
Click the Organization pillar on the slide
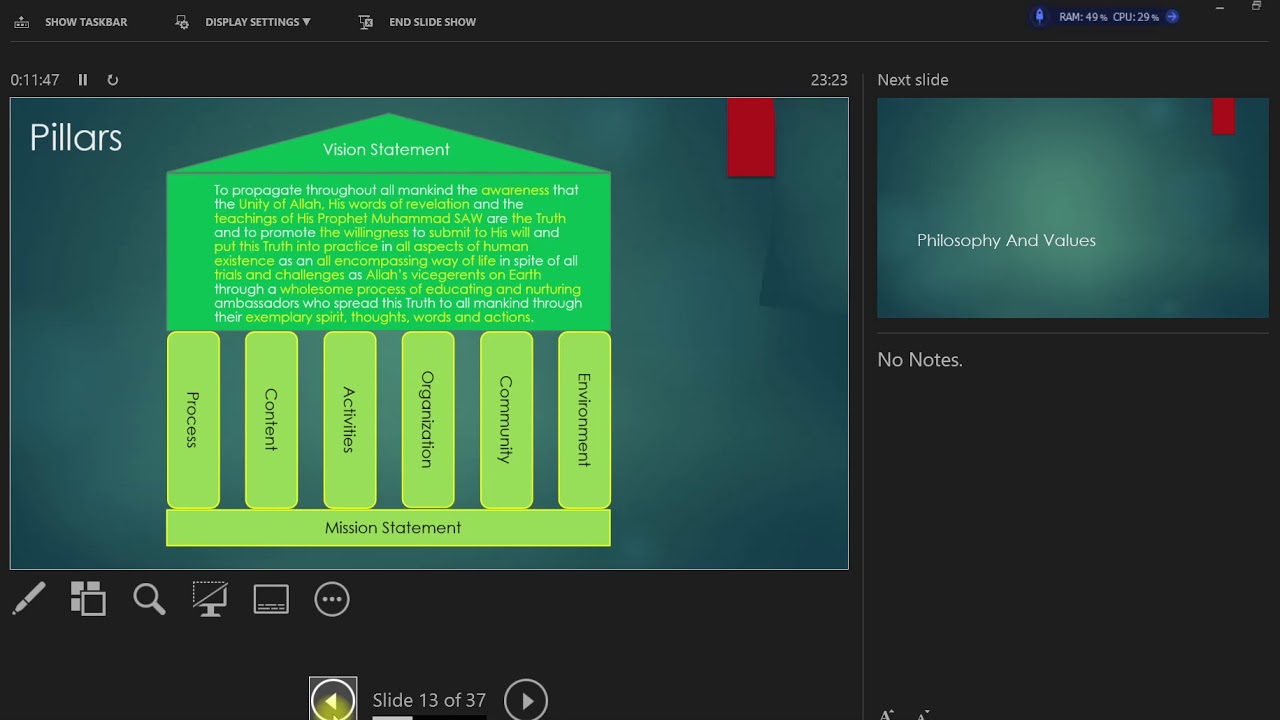click(428, 420)
